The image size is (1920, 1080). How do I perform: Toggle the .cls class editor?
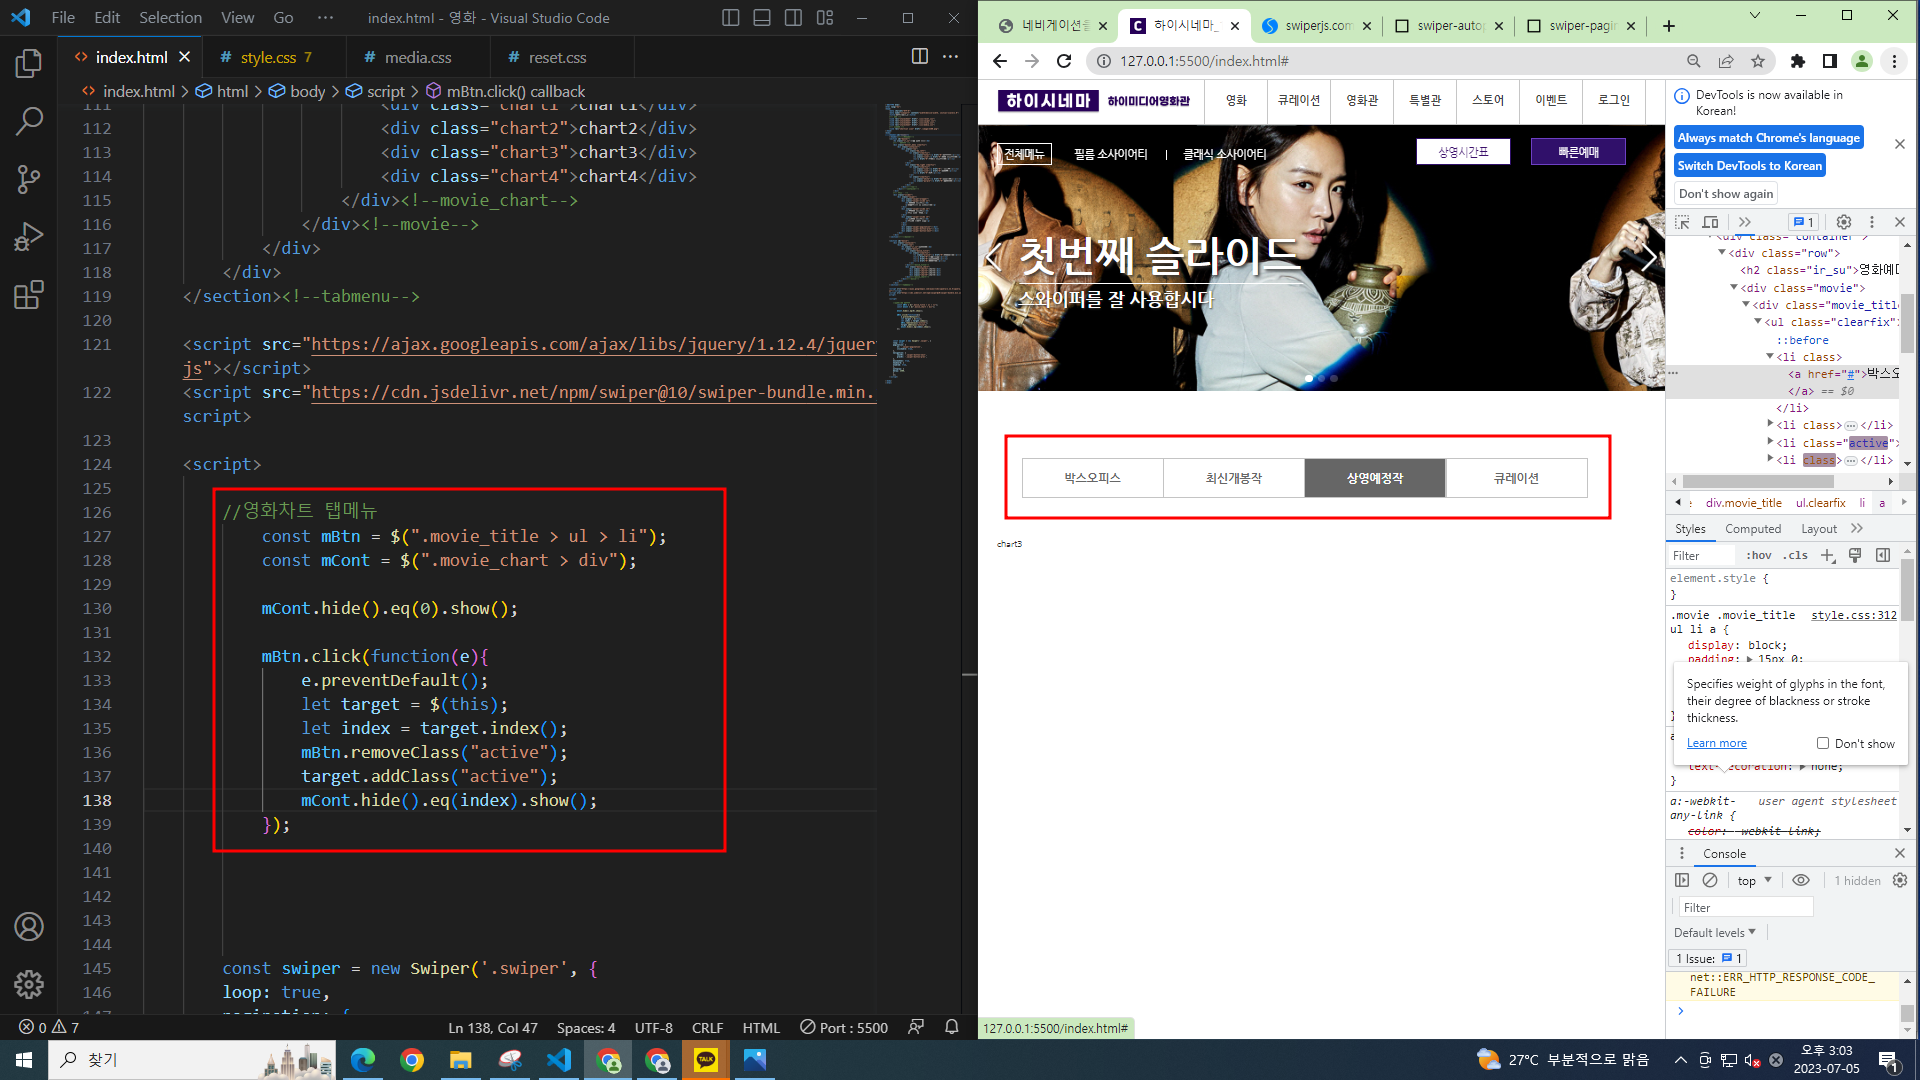coord(1797,555)
